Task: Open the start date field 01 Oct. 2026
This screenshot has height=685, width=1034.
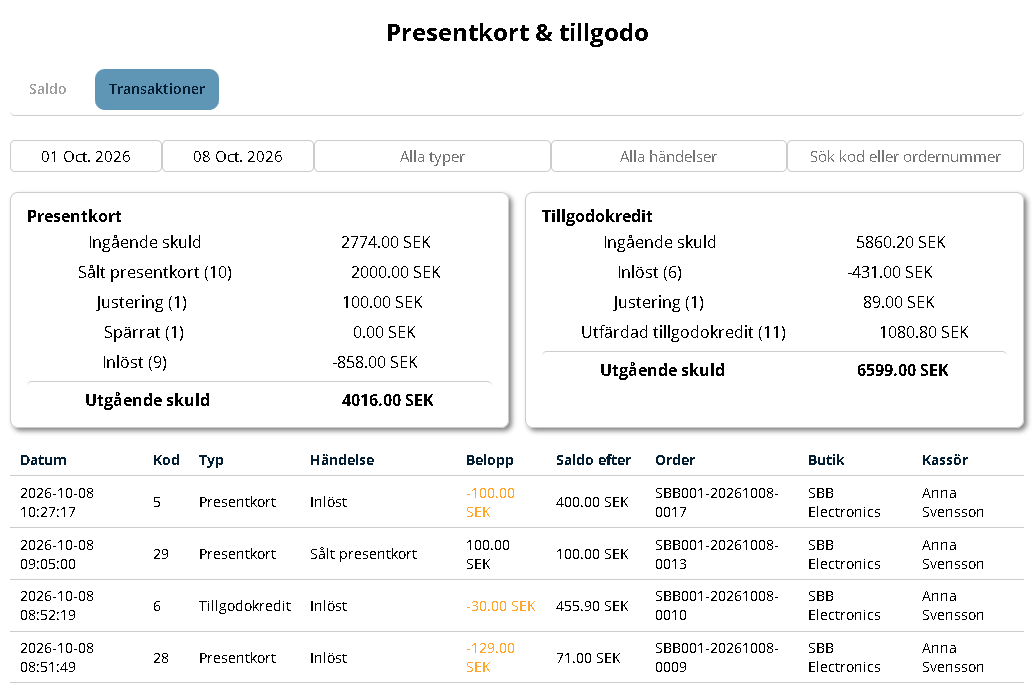Action: (x=86, y=156)
